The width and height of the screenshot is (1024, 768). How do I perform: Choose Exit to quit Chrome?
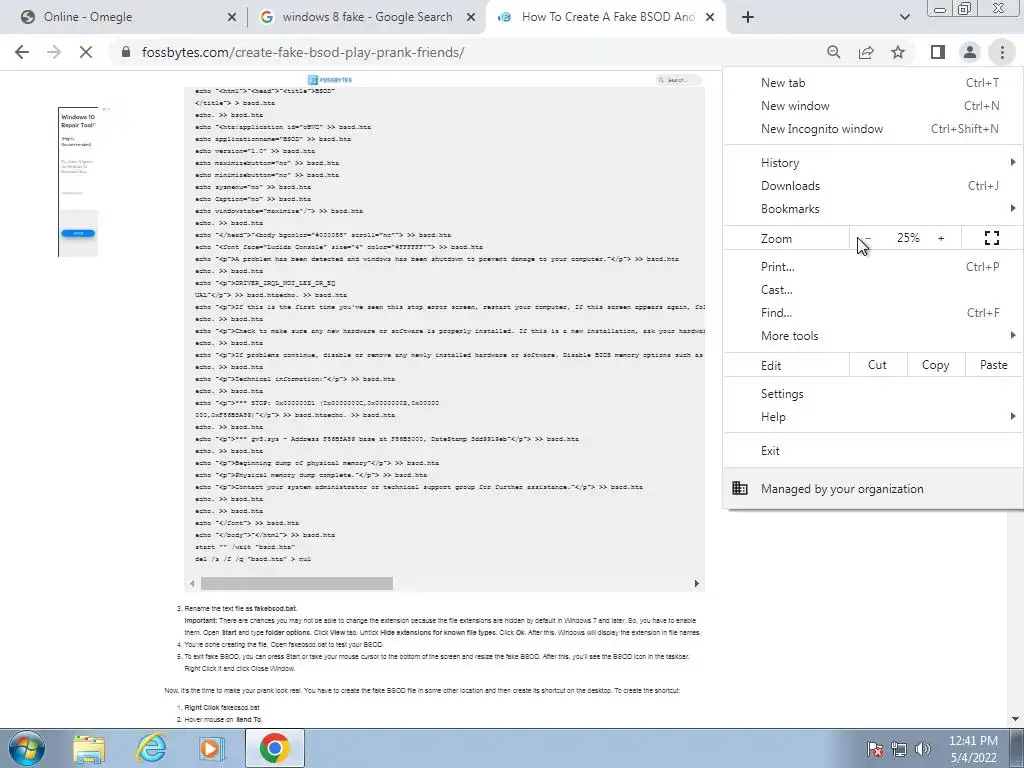pyautogui.click(x=873, y=451)
